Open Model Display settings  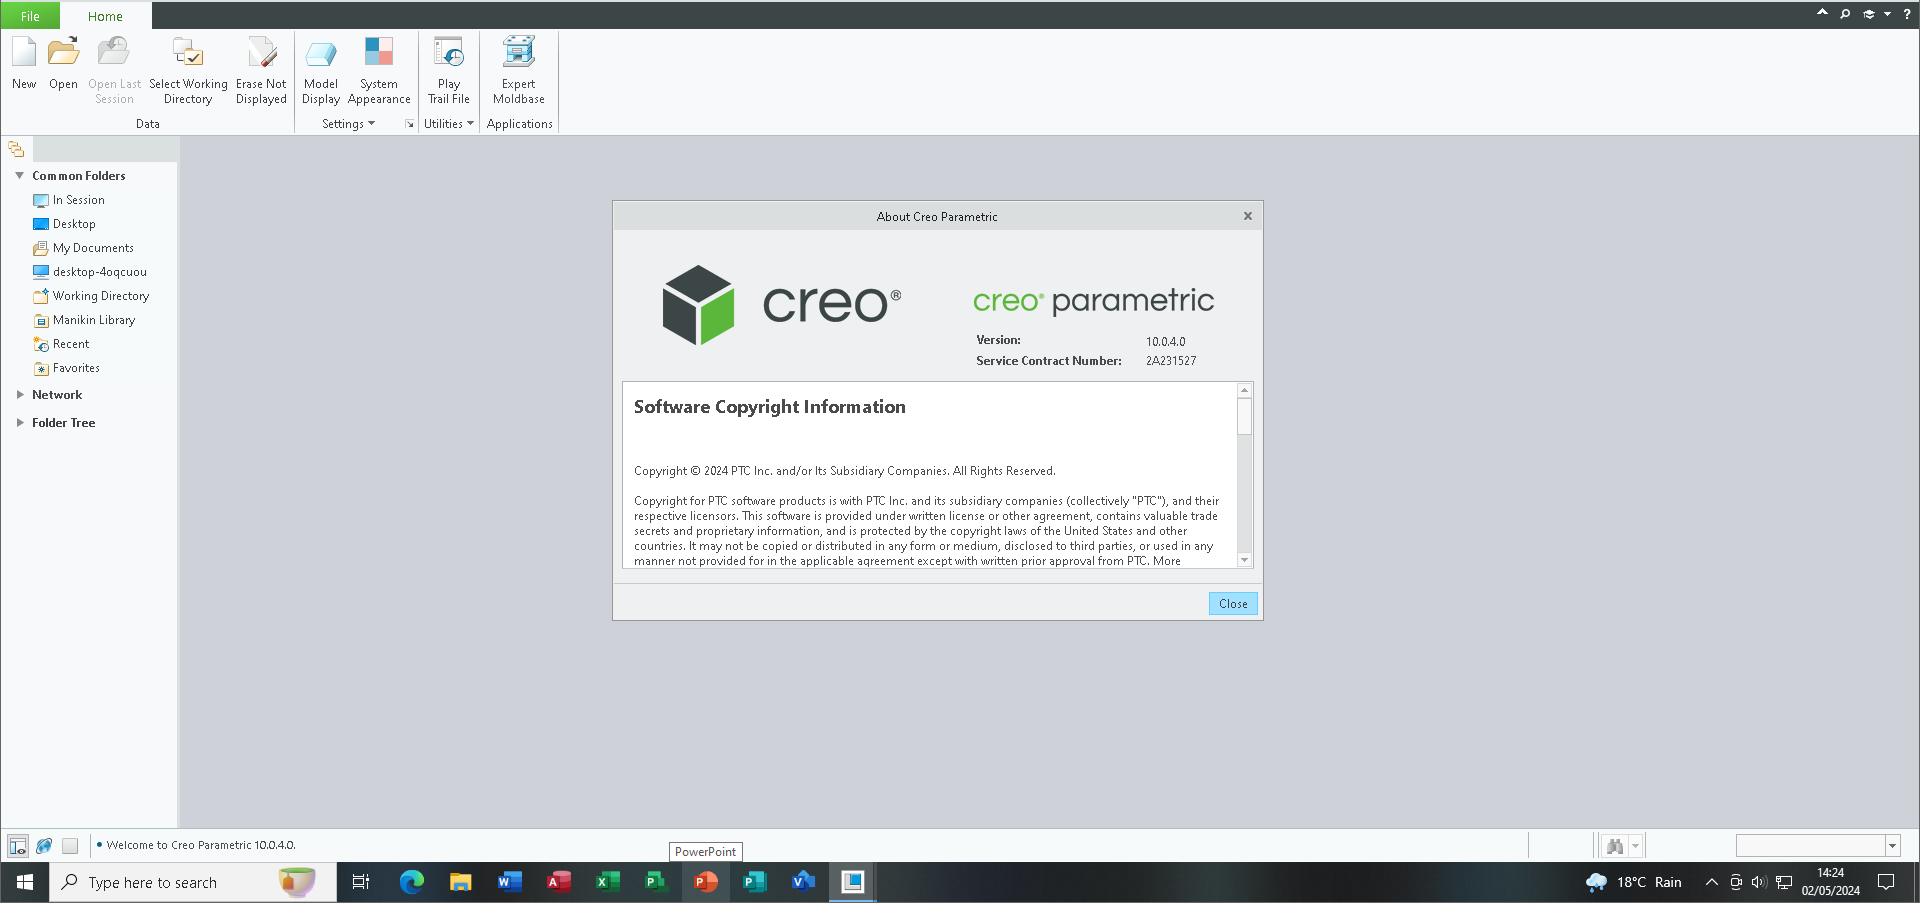[321, 70]
